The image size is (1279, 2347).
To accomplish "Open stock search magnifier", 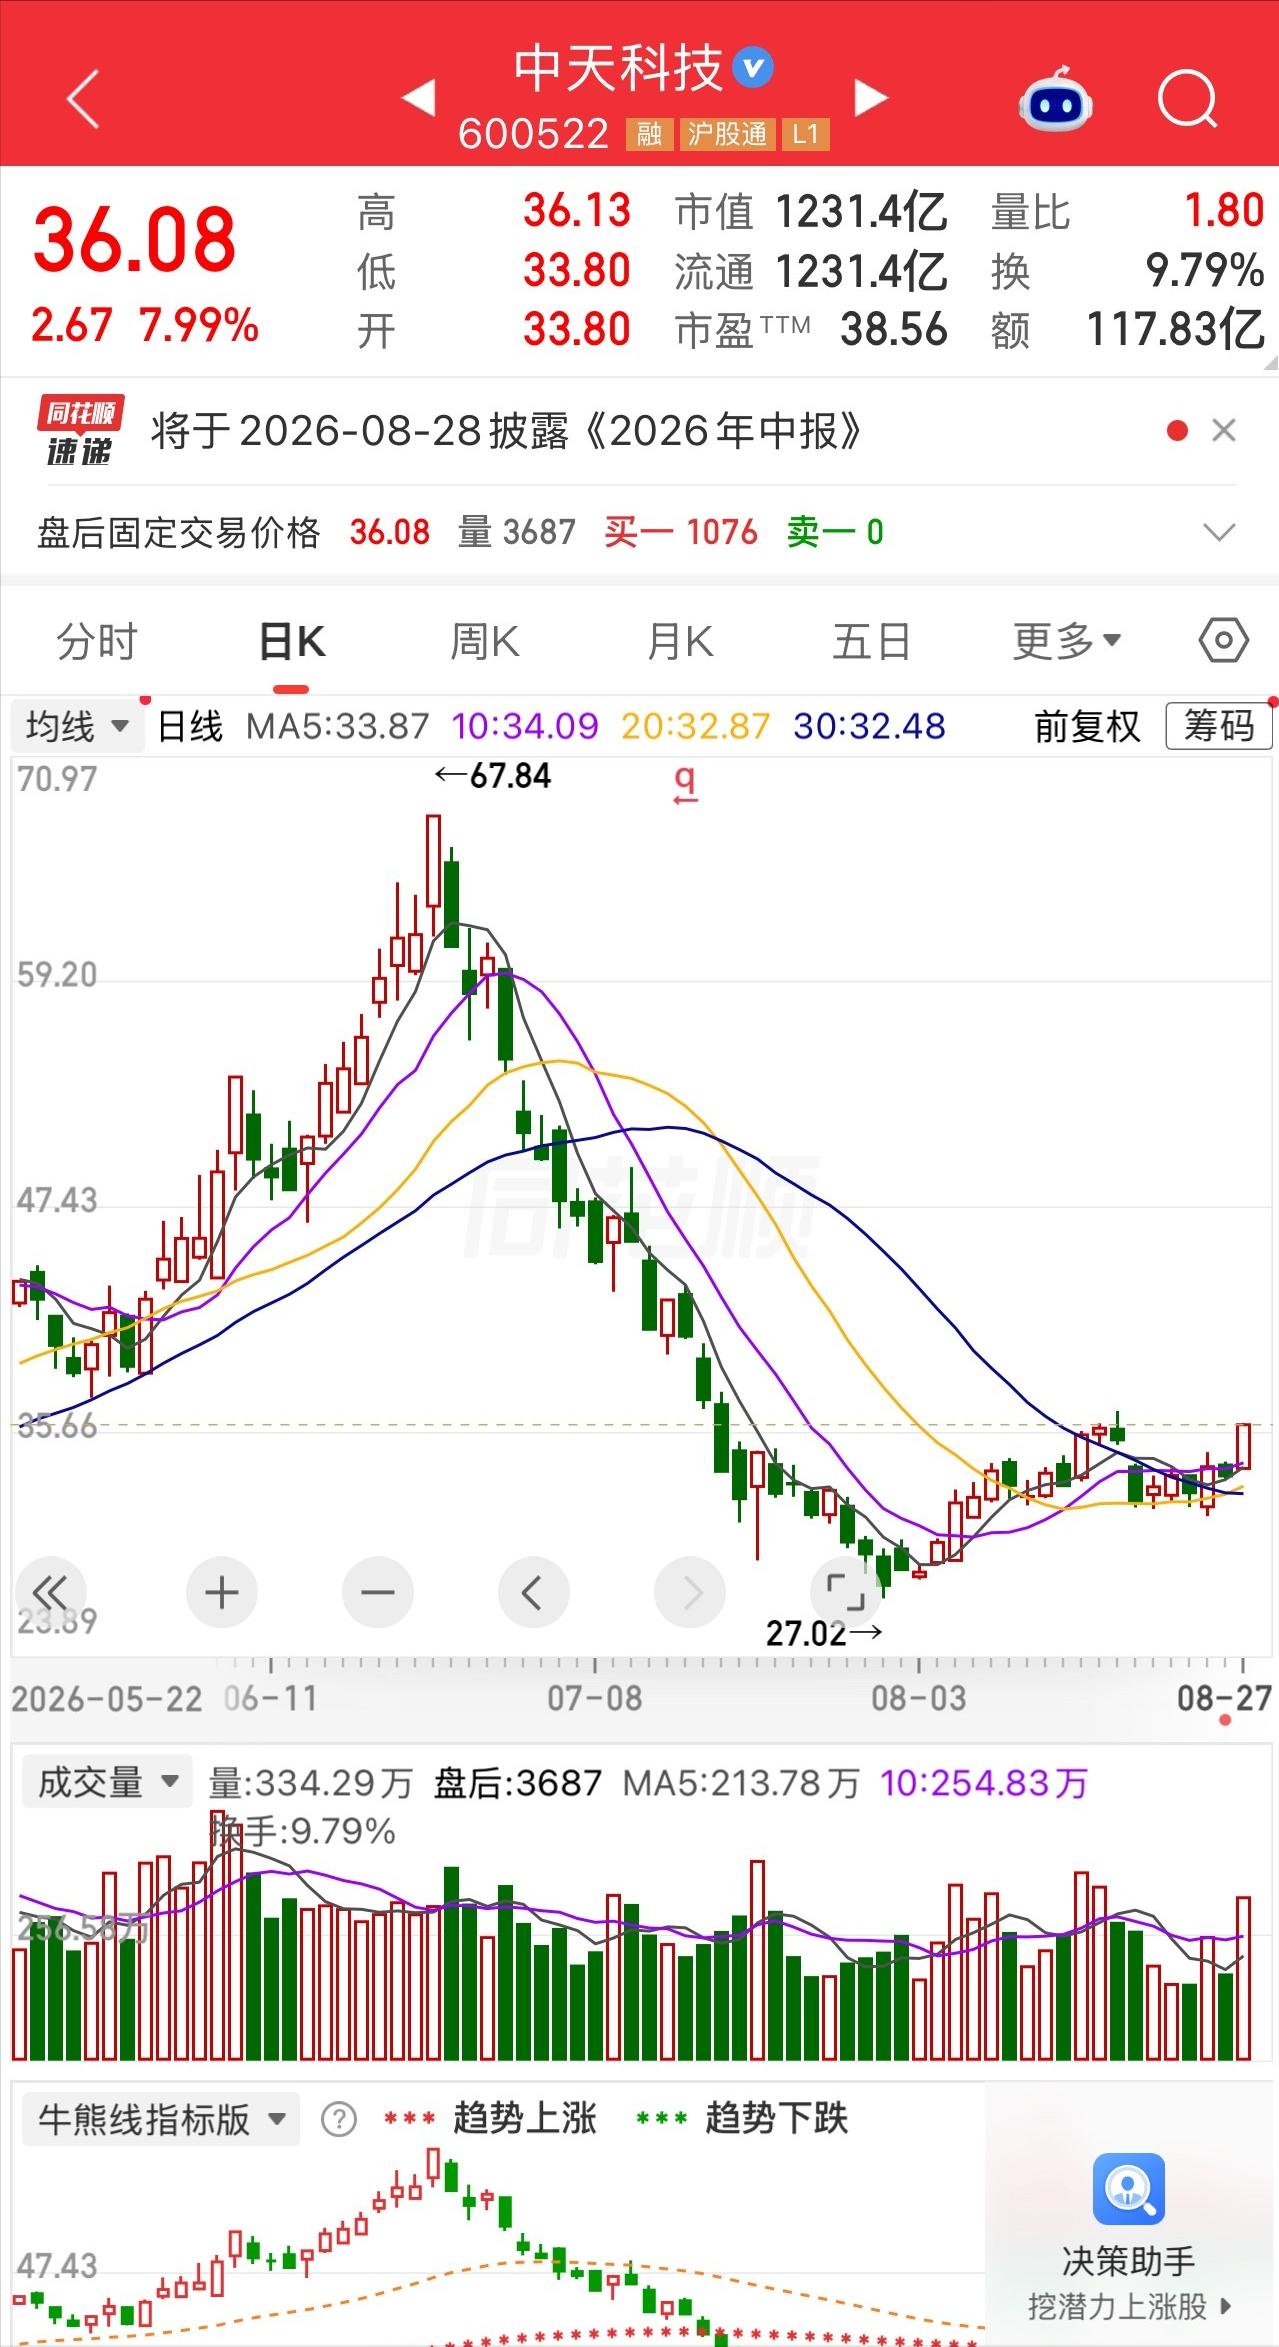I will (x=1188, y=99).
